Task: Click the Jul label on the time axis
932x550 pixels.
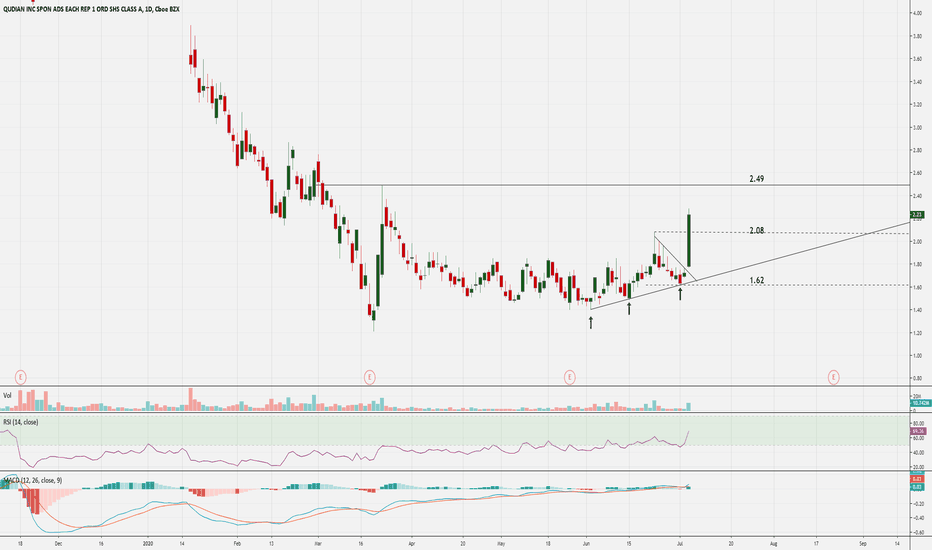Action: pyautogui.click(x=679, y=543)
